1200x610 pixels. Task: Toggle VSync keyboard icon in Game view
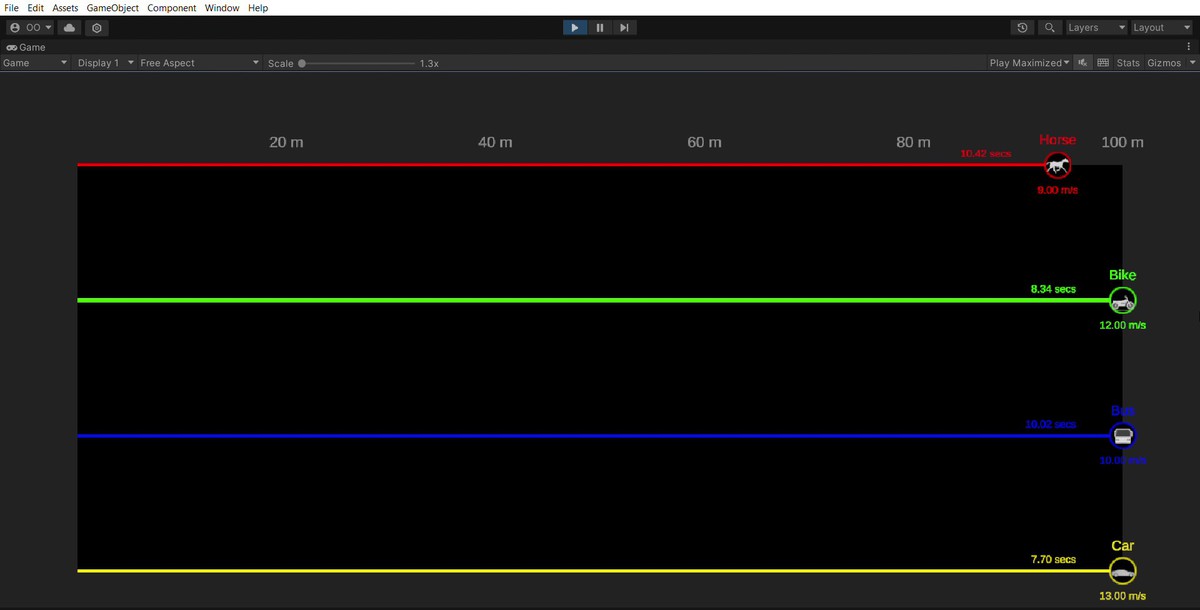pyautogui.click(x=1102, y=62)
